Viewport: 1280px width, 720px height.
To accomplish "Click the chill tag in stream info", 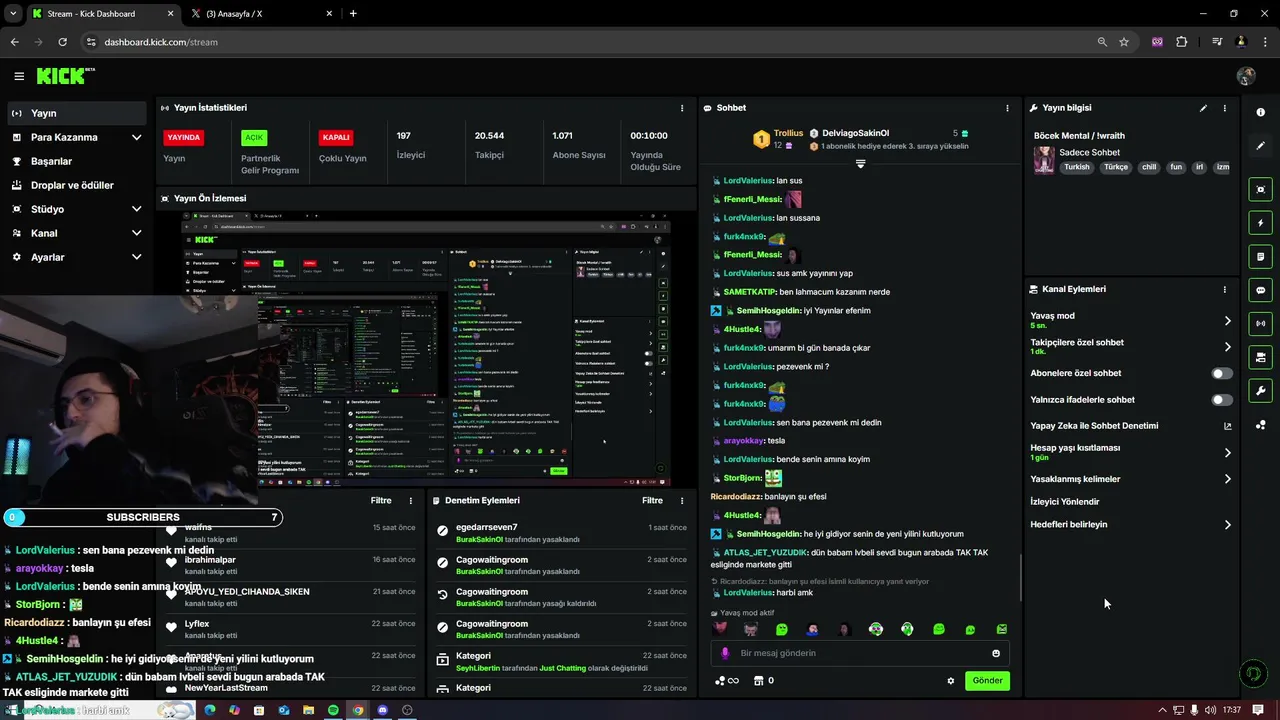I will 1149,168.
